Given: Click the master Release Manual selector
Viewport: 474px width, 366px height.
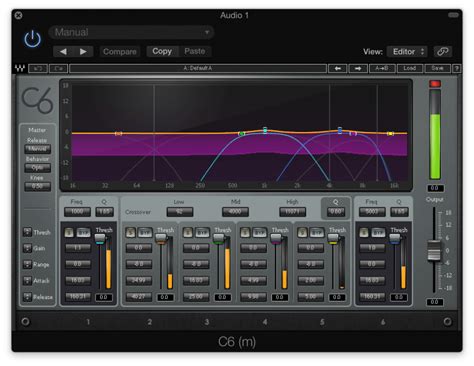Looking at the screenshot, I should [38, 149].
